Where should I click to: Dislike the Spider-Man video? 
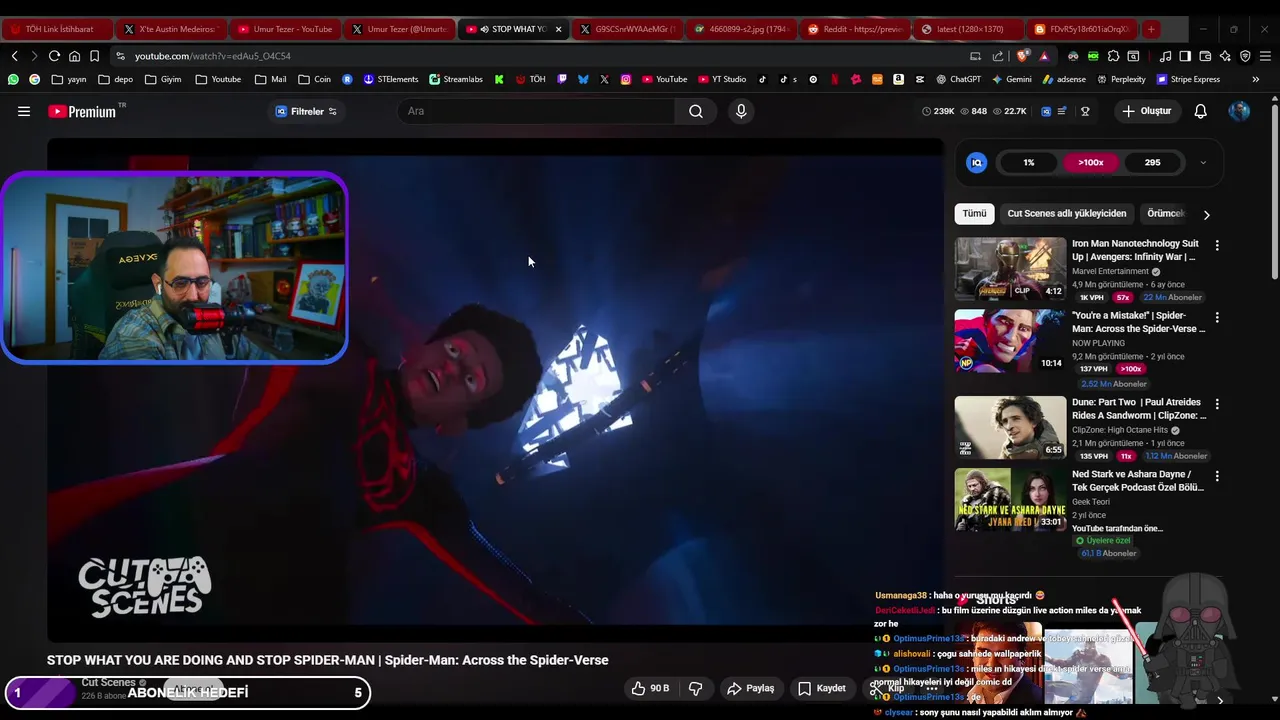click(x=695, y=688)
